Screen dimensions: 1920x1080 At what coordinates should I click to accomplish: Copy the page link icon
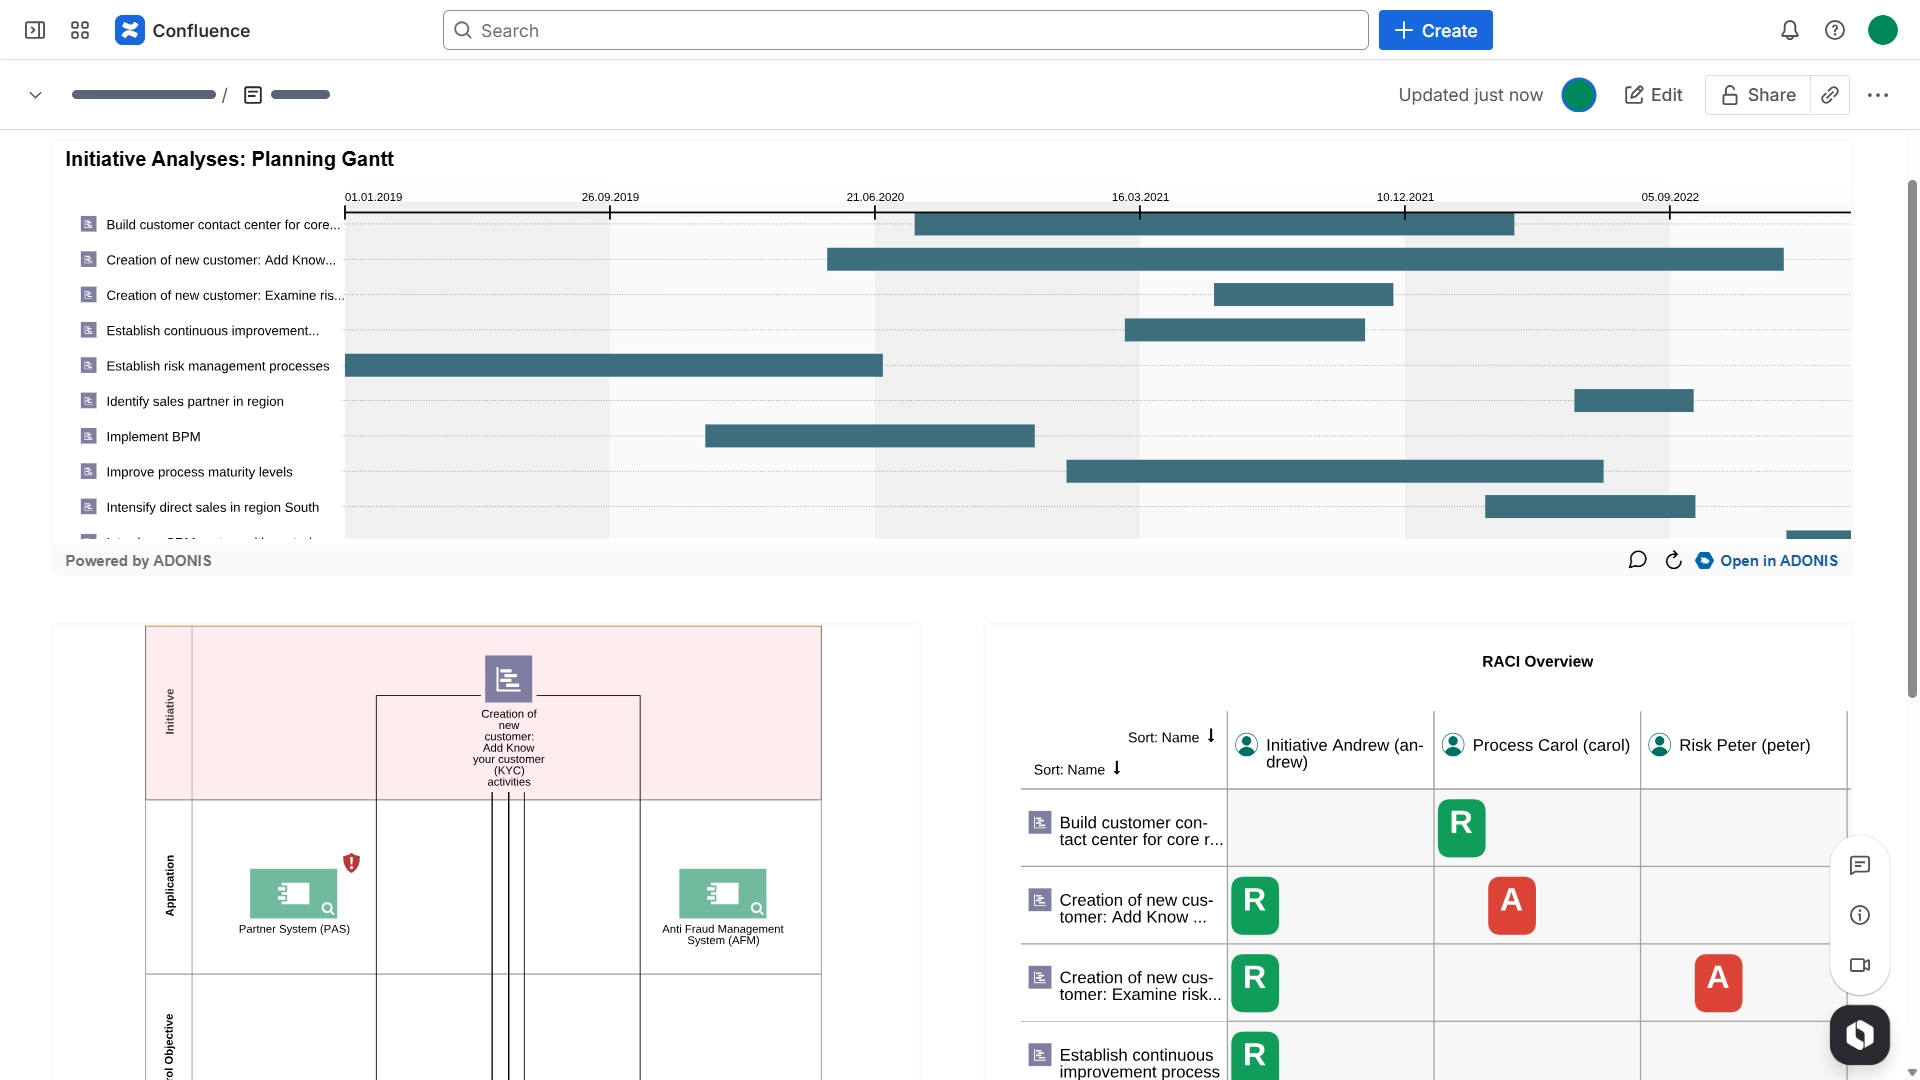pos(1830,95)
